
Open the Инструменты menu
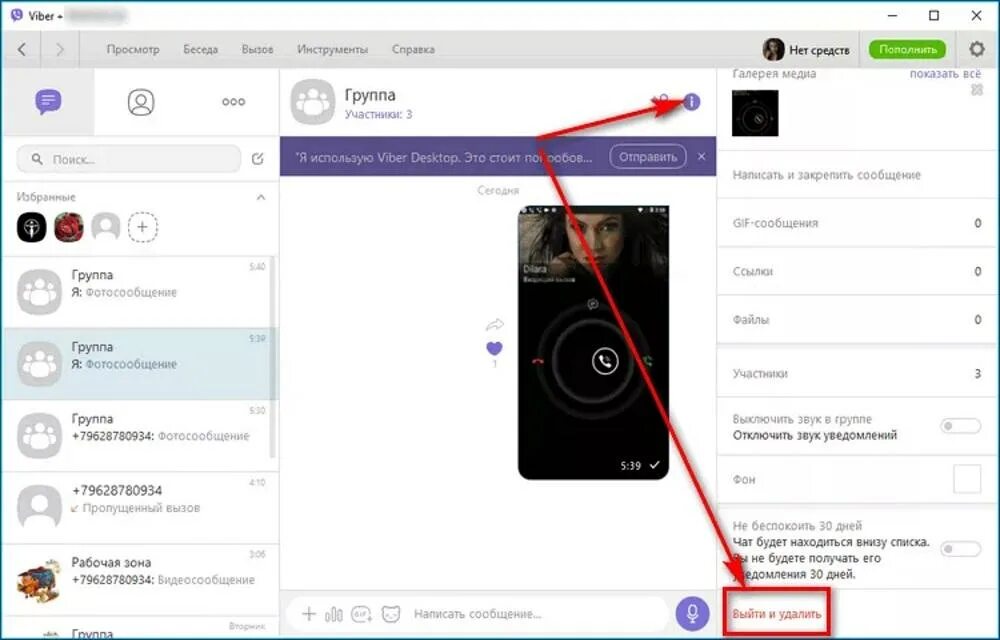(332, 49)
